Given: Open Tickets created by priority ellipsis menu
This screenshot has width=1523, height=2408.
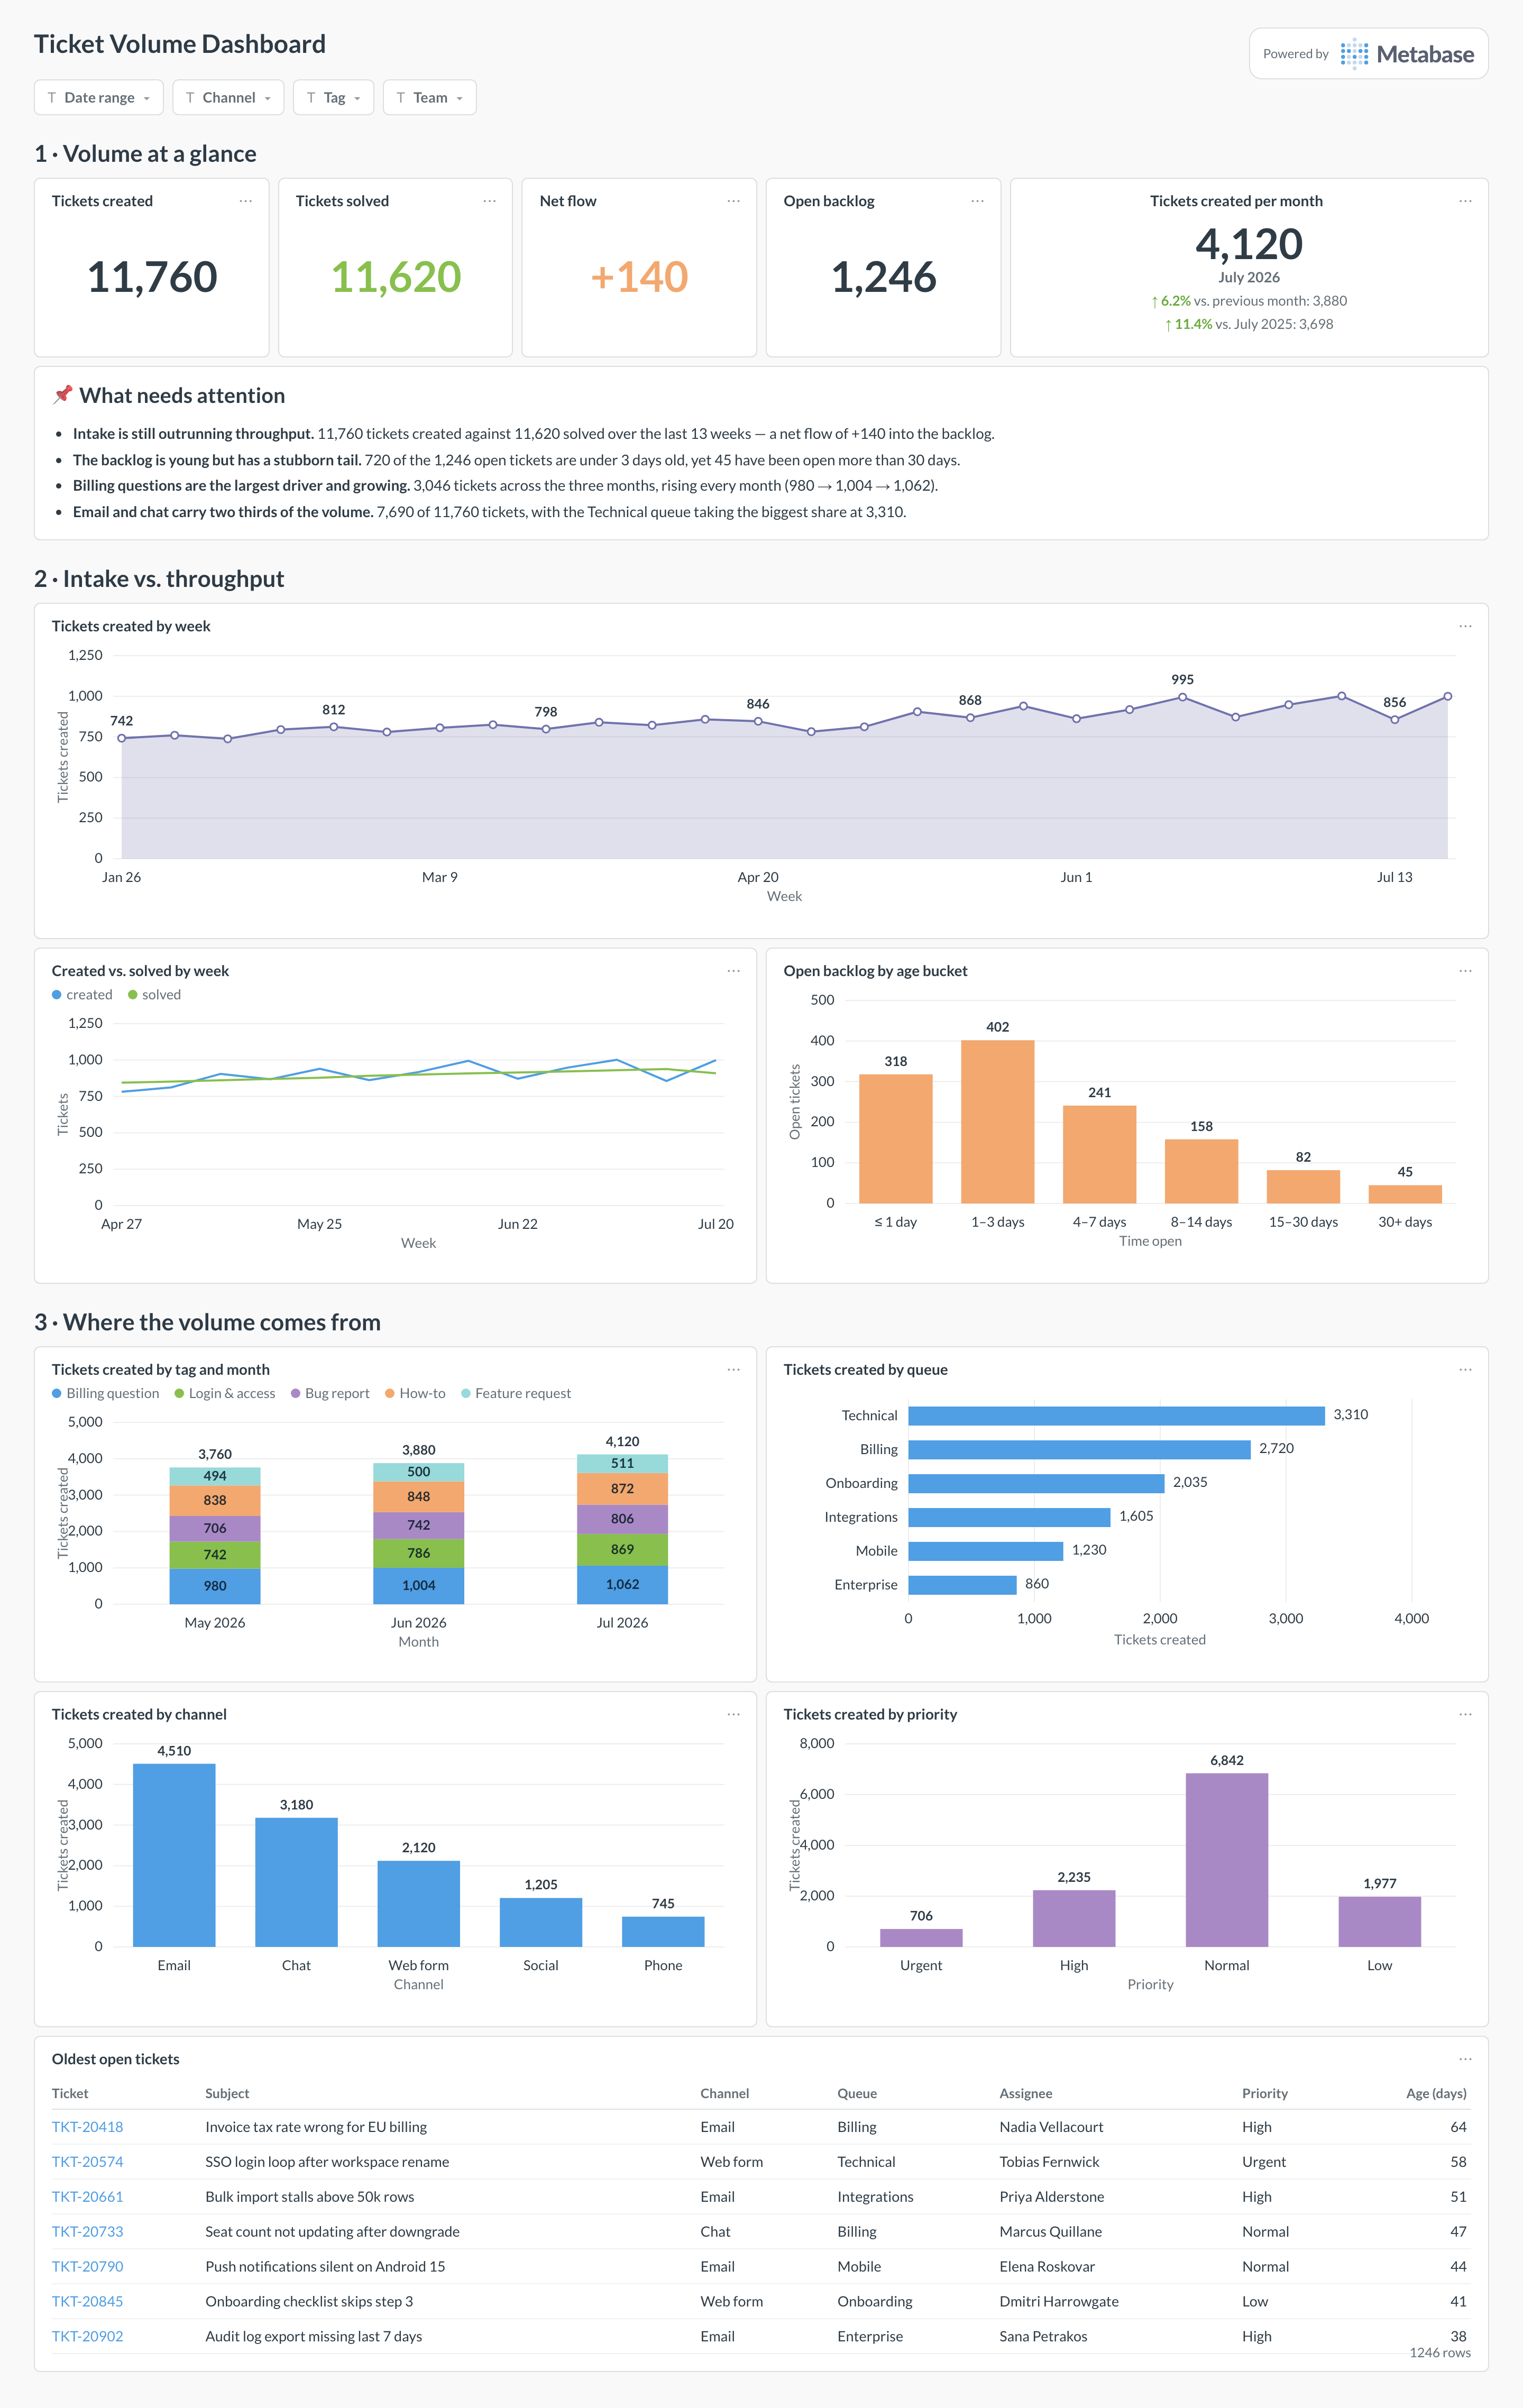Looking at the screenshot, I should (x=1465, y=1714).
